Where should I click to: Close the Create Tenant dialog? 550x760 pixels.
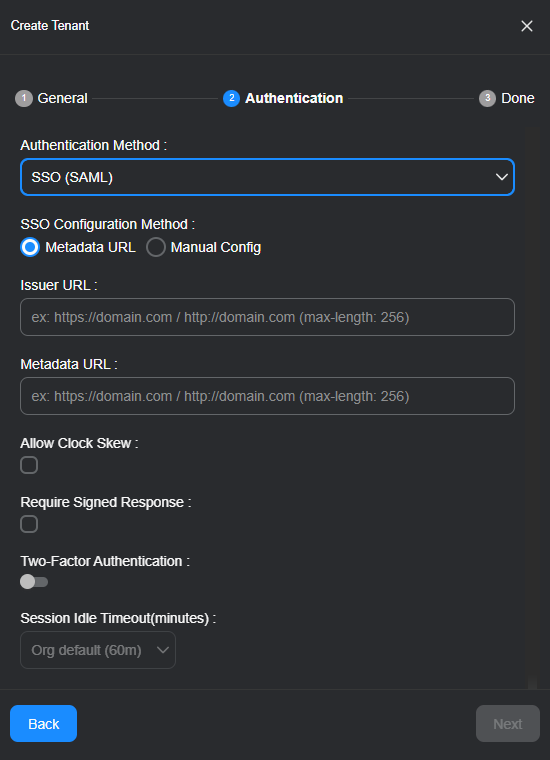click(x=527, y=26)
